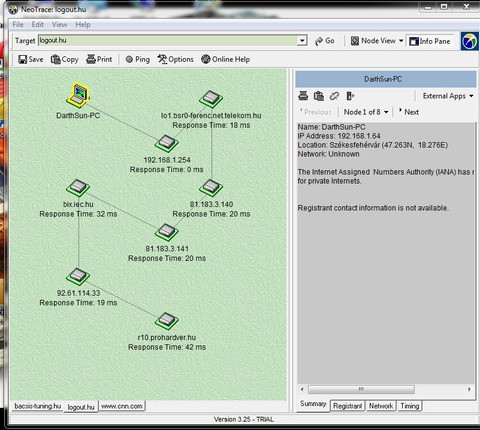Open the Options tool
The height and width of the screenshot is (430, 480).
click(x=176, y=59)
